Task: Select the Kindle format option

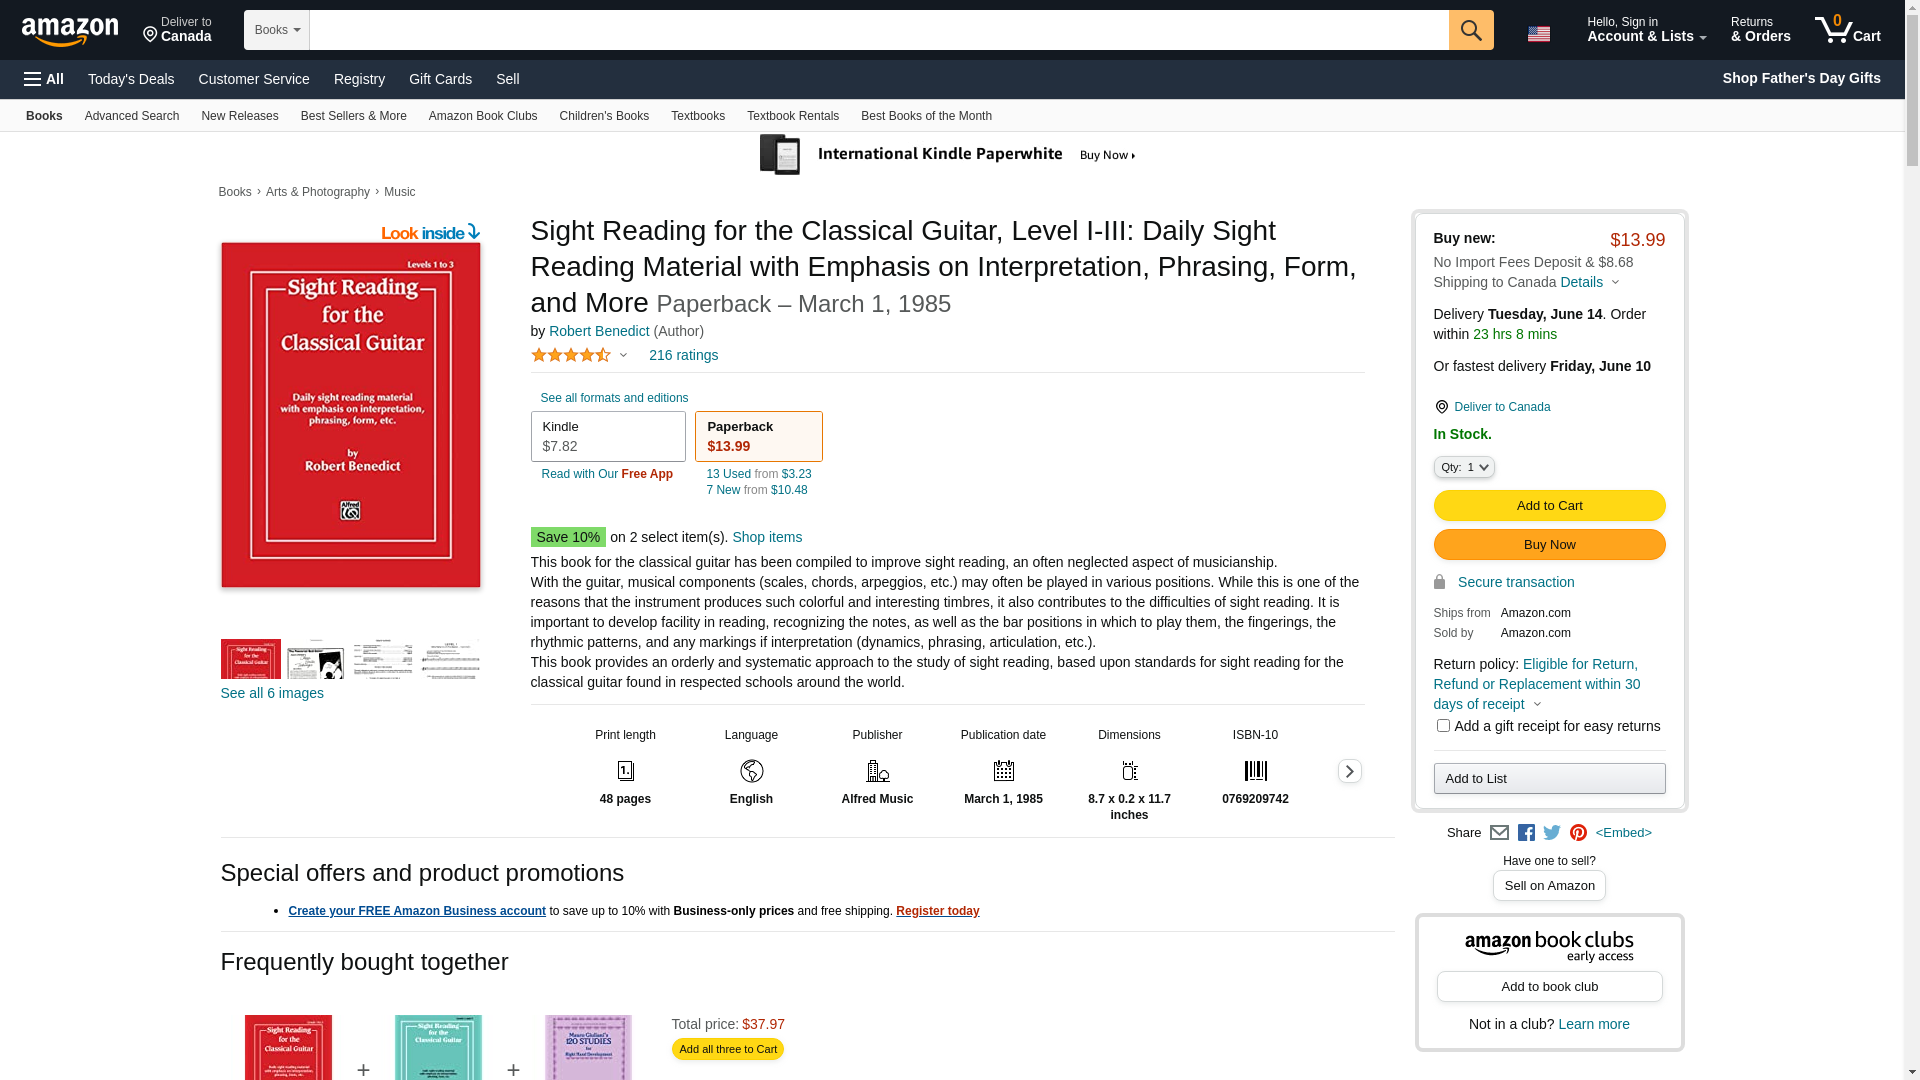Action: click(x=608, y=437)
